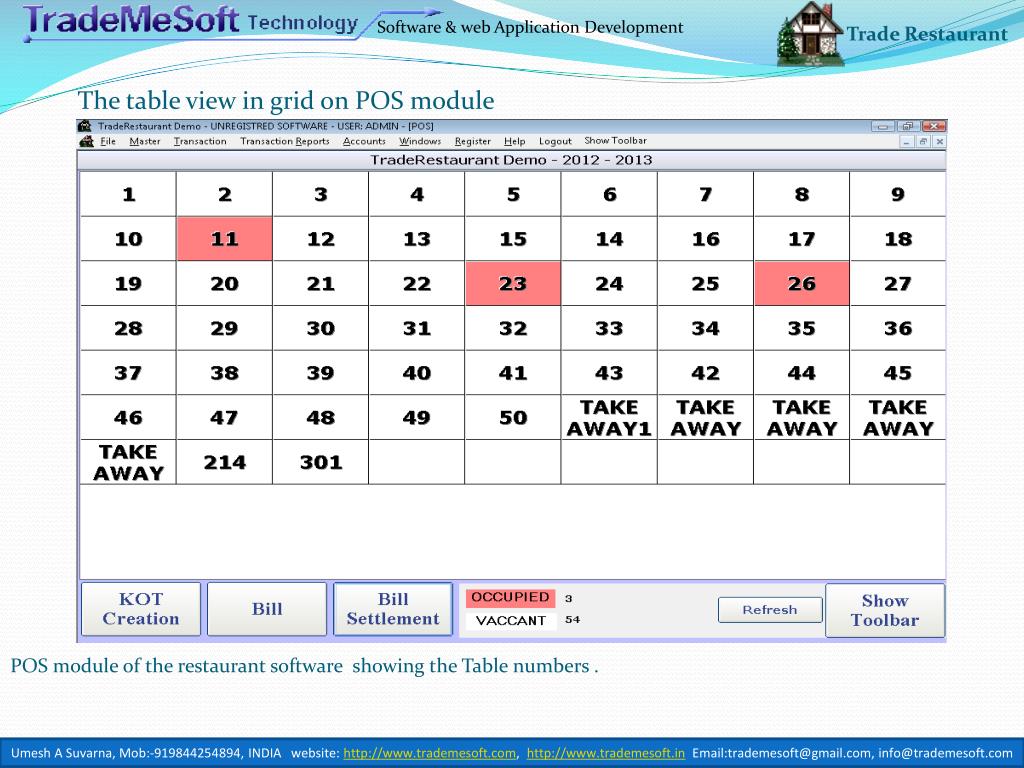Open the Transaction Reports menu

click(x=285, y=141)
